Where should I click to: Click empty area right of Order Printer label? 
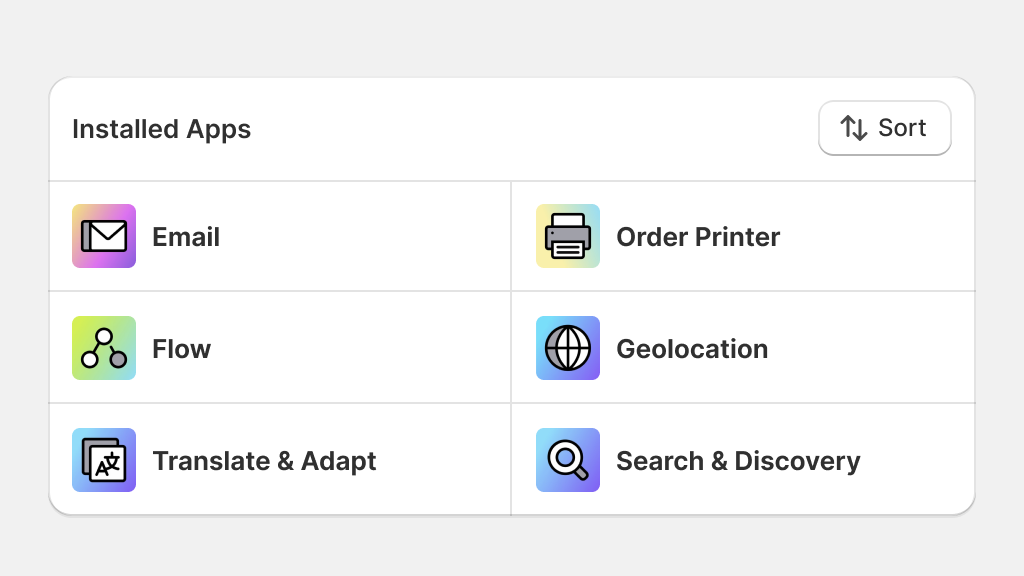click(877, 236)
